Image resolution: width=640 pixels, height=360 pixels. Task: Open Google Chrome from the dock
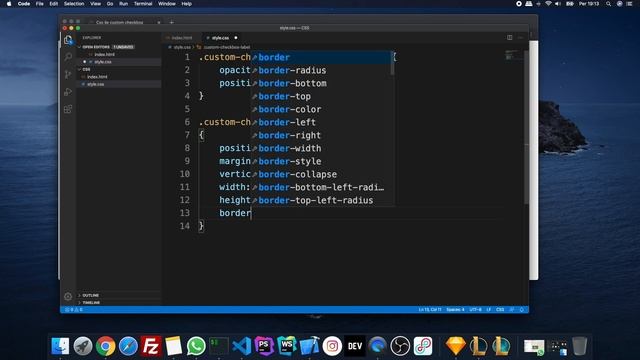tap(106, 346)
